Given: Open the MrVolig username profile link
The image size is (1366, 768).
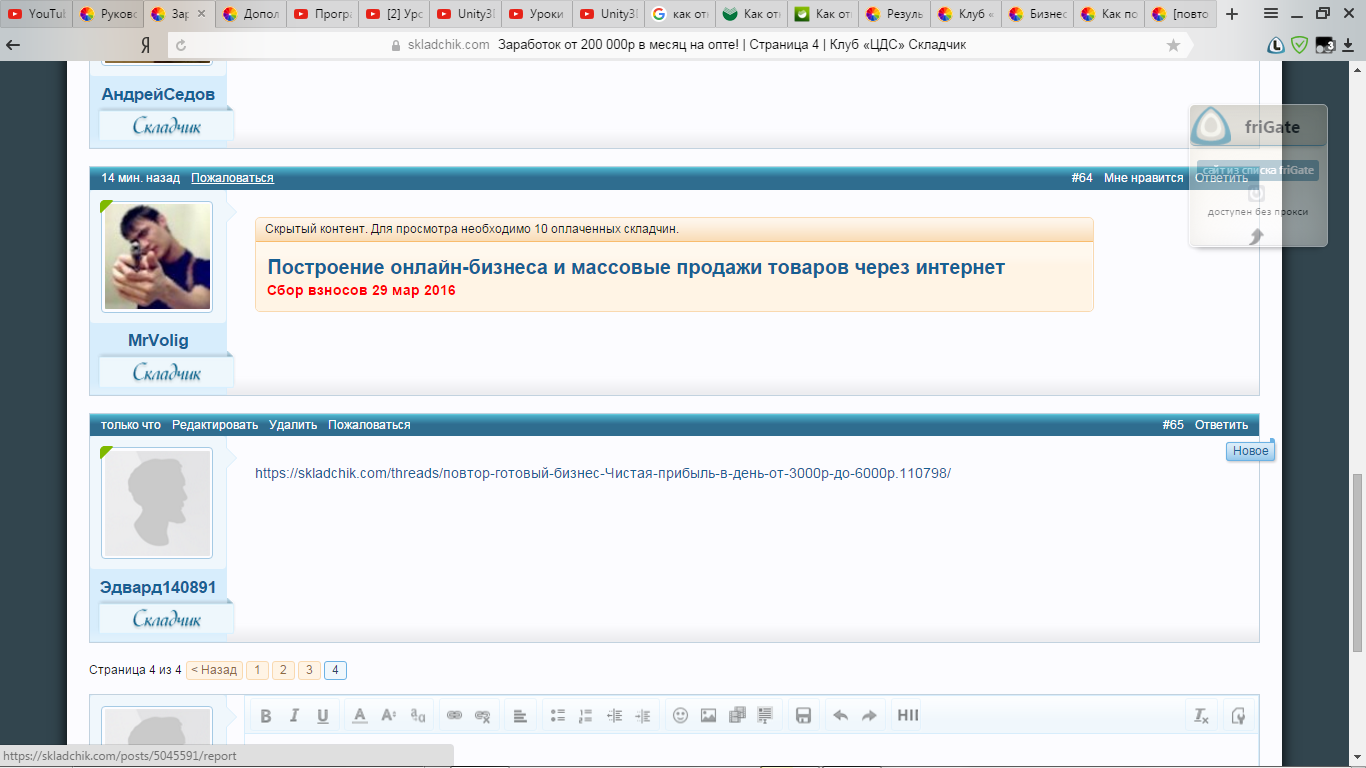Looking at the screenshot, I should (158, 340).
